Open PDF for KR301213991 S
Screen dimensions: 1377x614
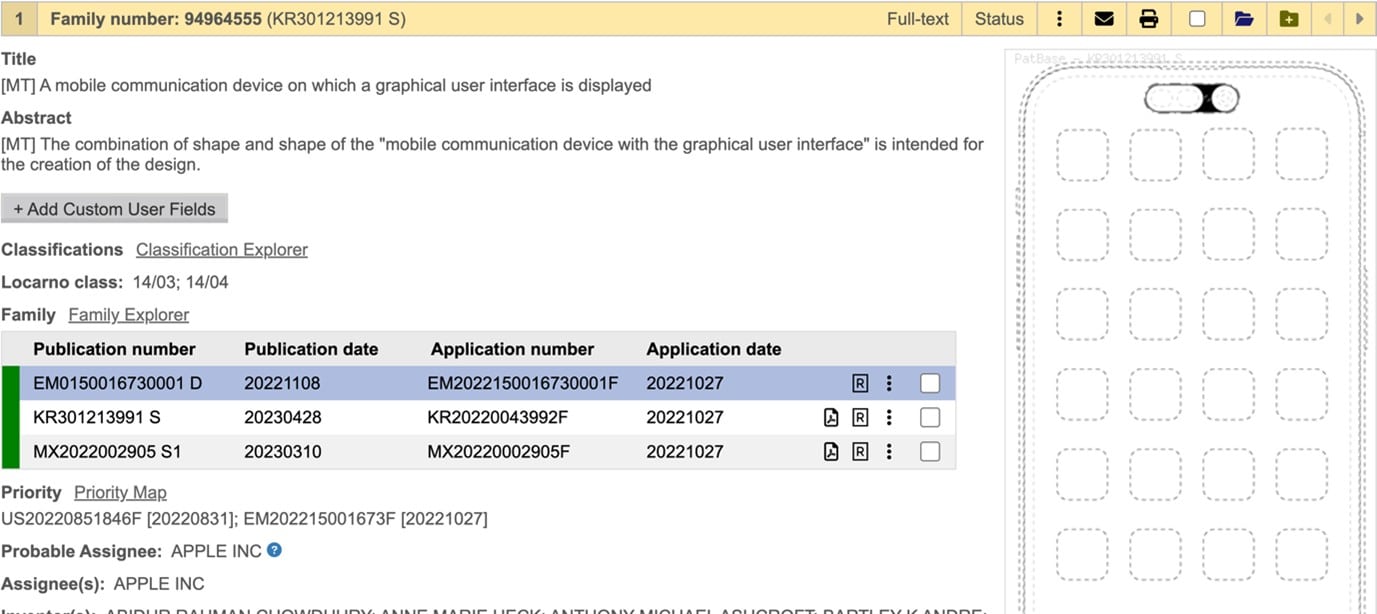click(x=830, y=418)
